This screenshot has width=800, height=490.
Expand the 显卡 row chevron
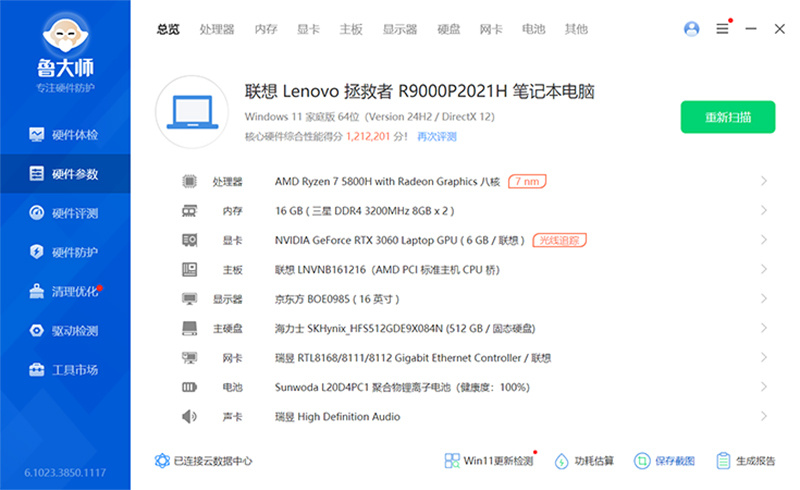764,239
